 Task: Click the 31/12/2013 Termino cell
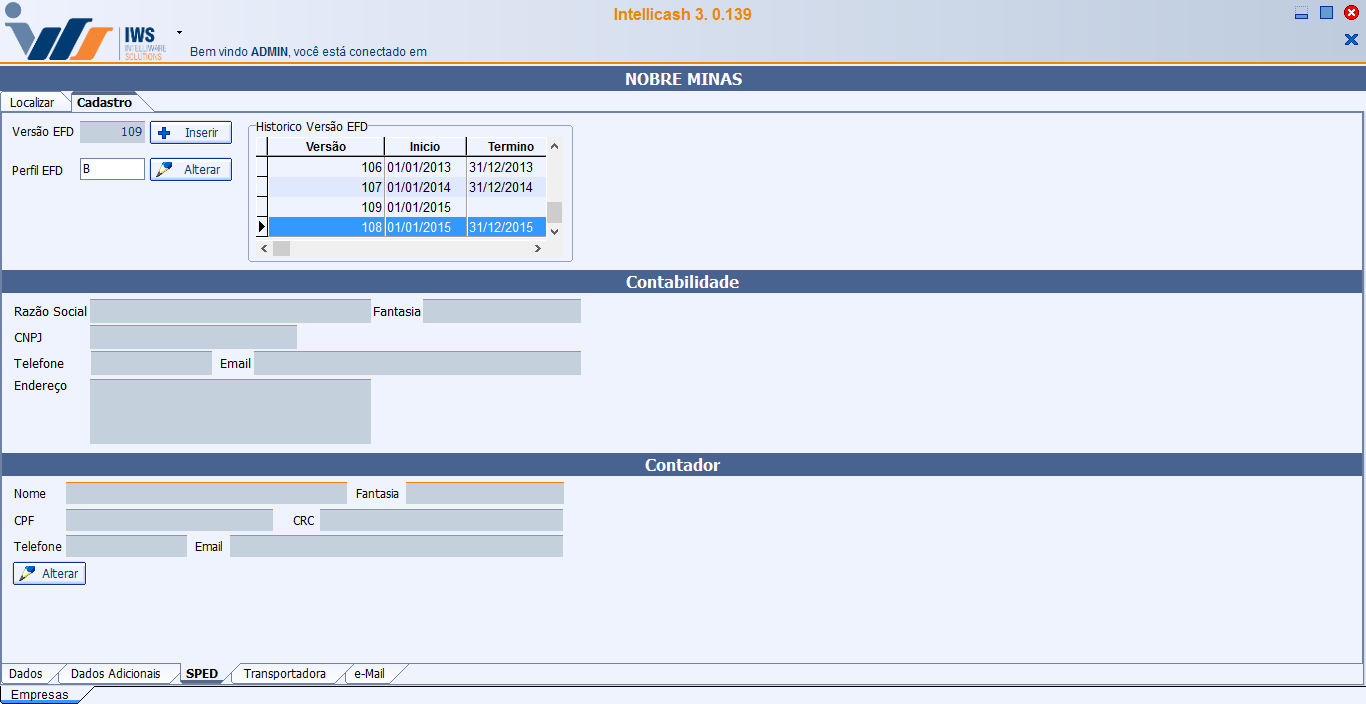(x=506, y=167)
